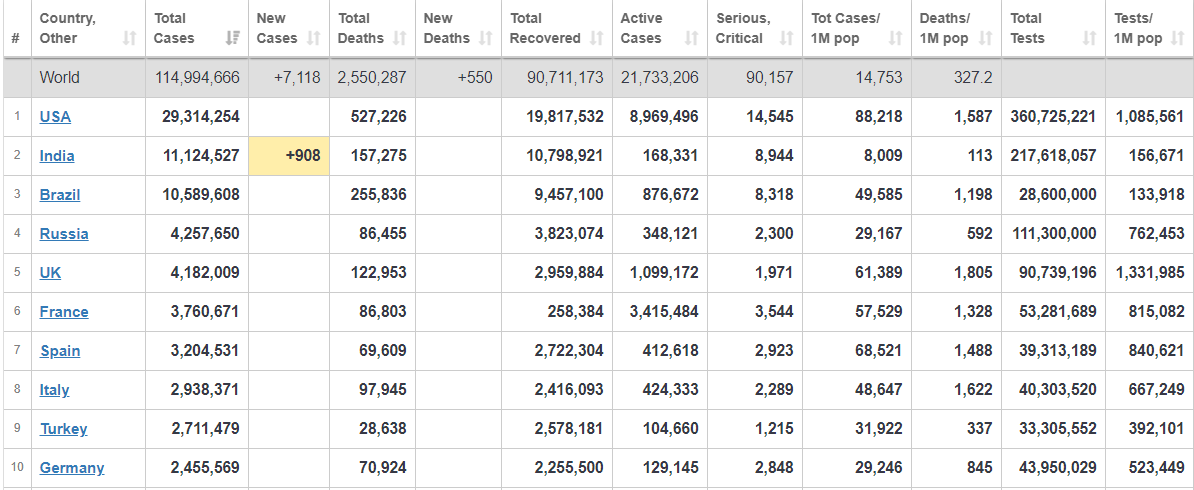Go to the Germany country page
Screen dimensions: 1194x490
point(72,468)
